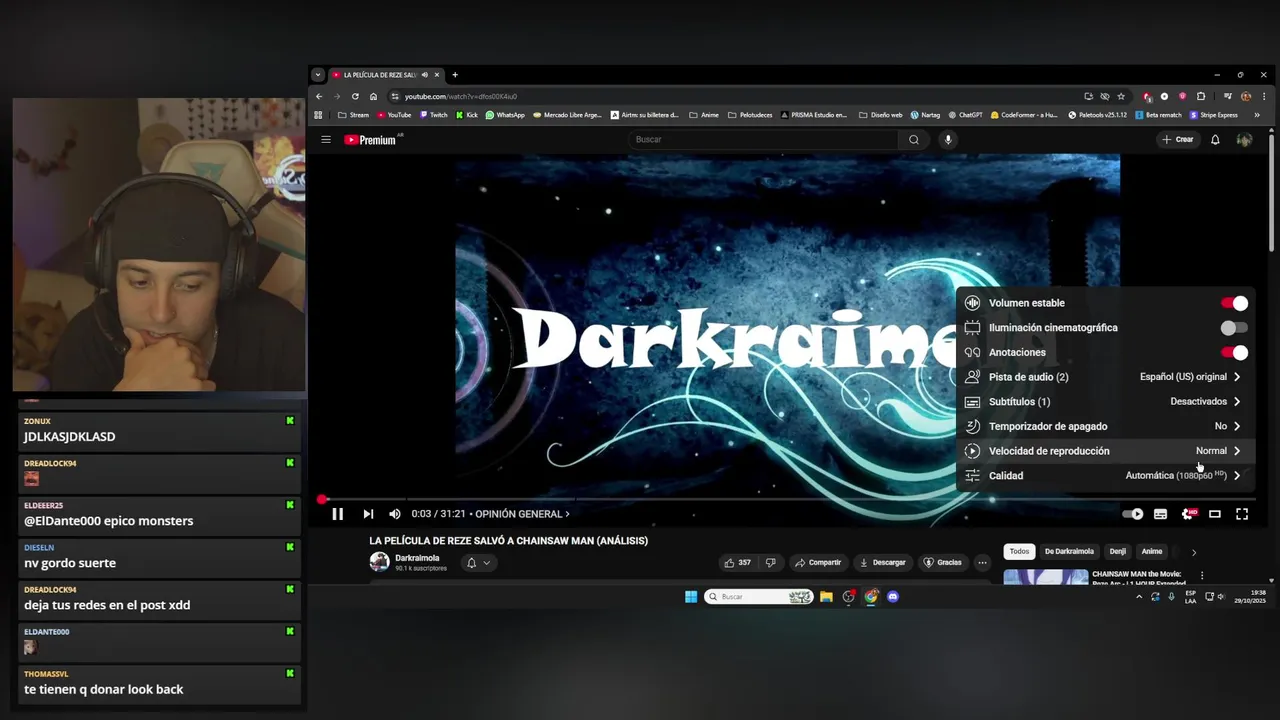Toggle the autoplay switch in player

(x=1133, y=514)
